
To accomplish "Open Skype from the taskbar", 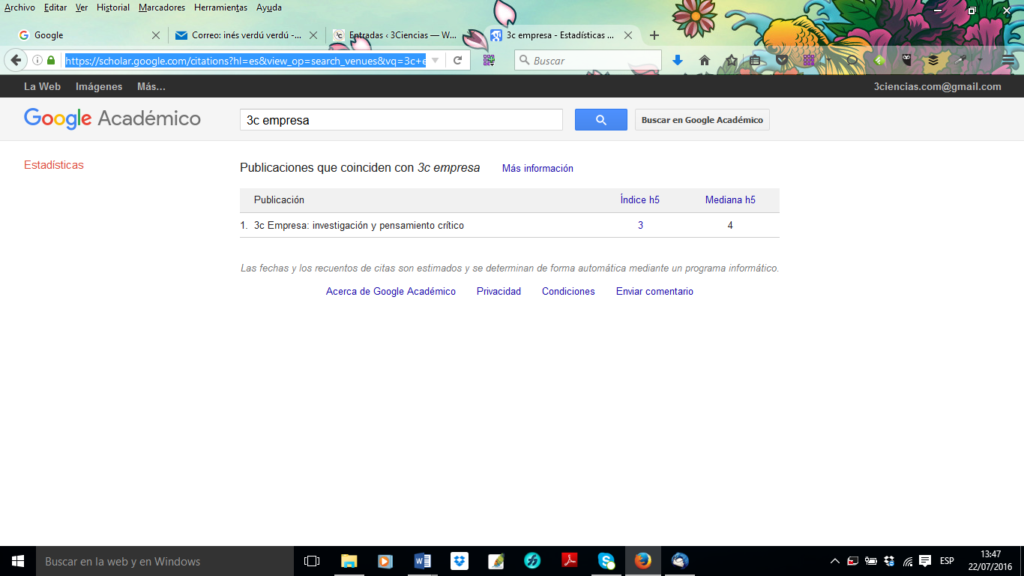I will tap(605, 561).
